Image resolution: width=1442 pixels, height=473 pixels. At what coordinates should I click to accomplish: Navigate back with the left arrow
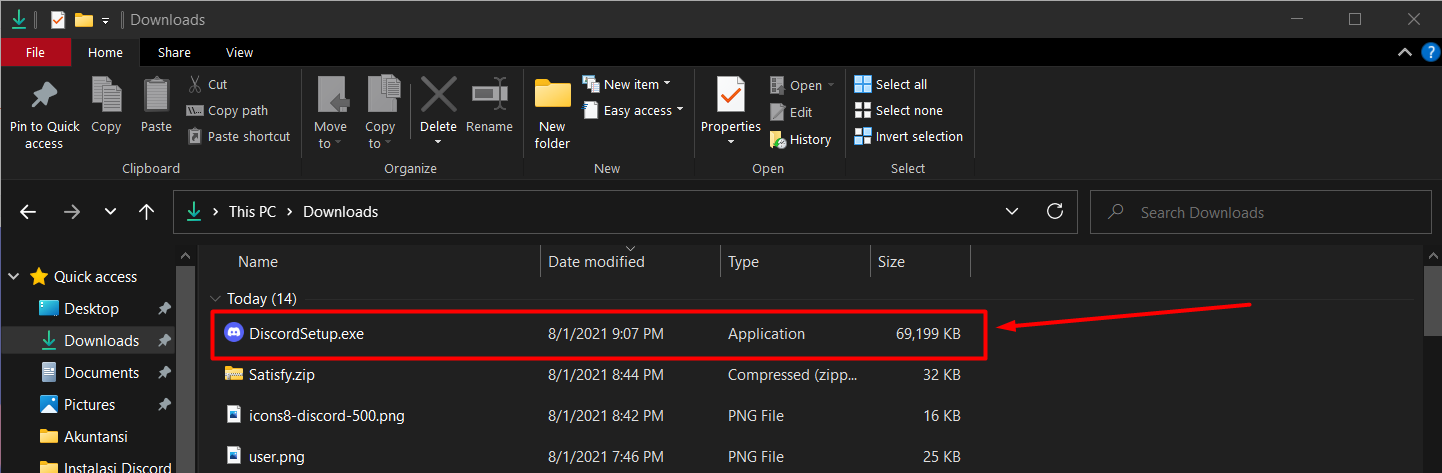pyautogui.click(x=28, y=212)
